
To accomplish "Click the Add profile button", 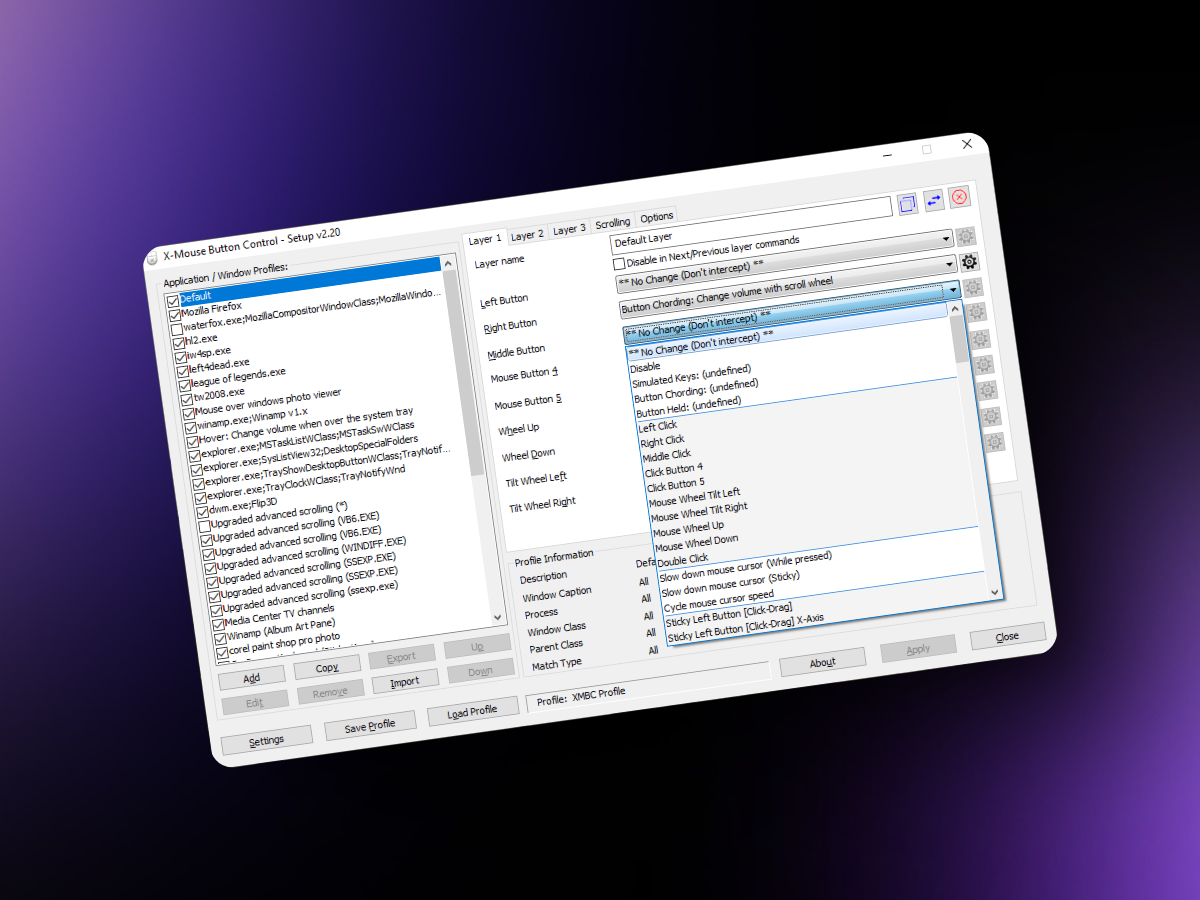I will click(x=252, y=677).
